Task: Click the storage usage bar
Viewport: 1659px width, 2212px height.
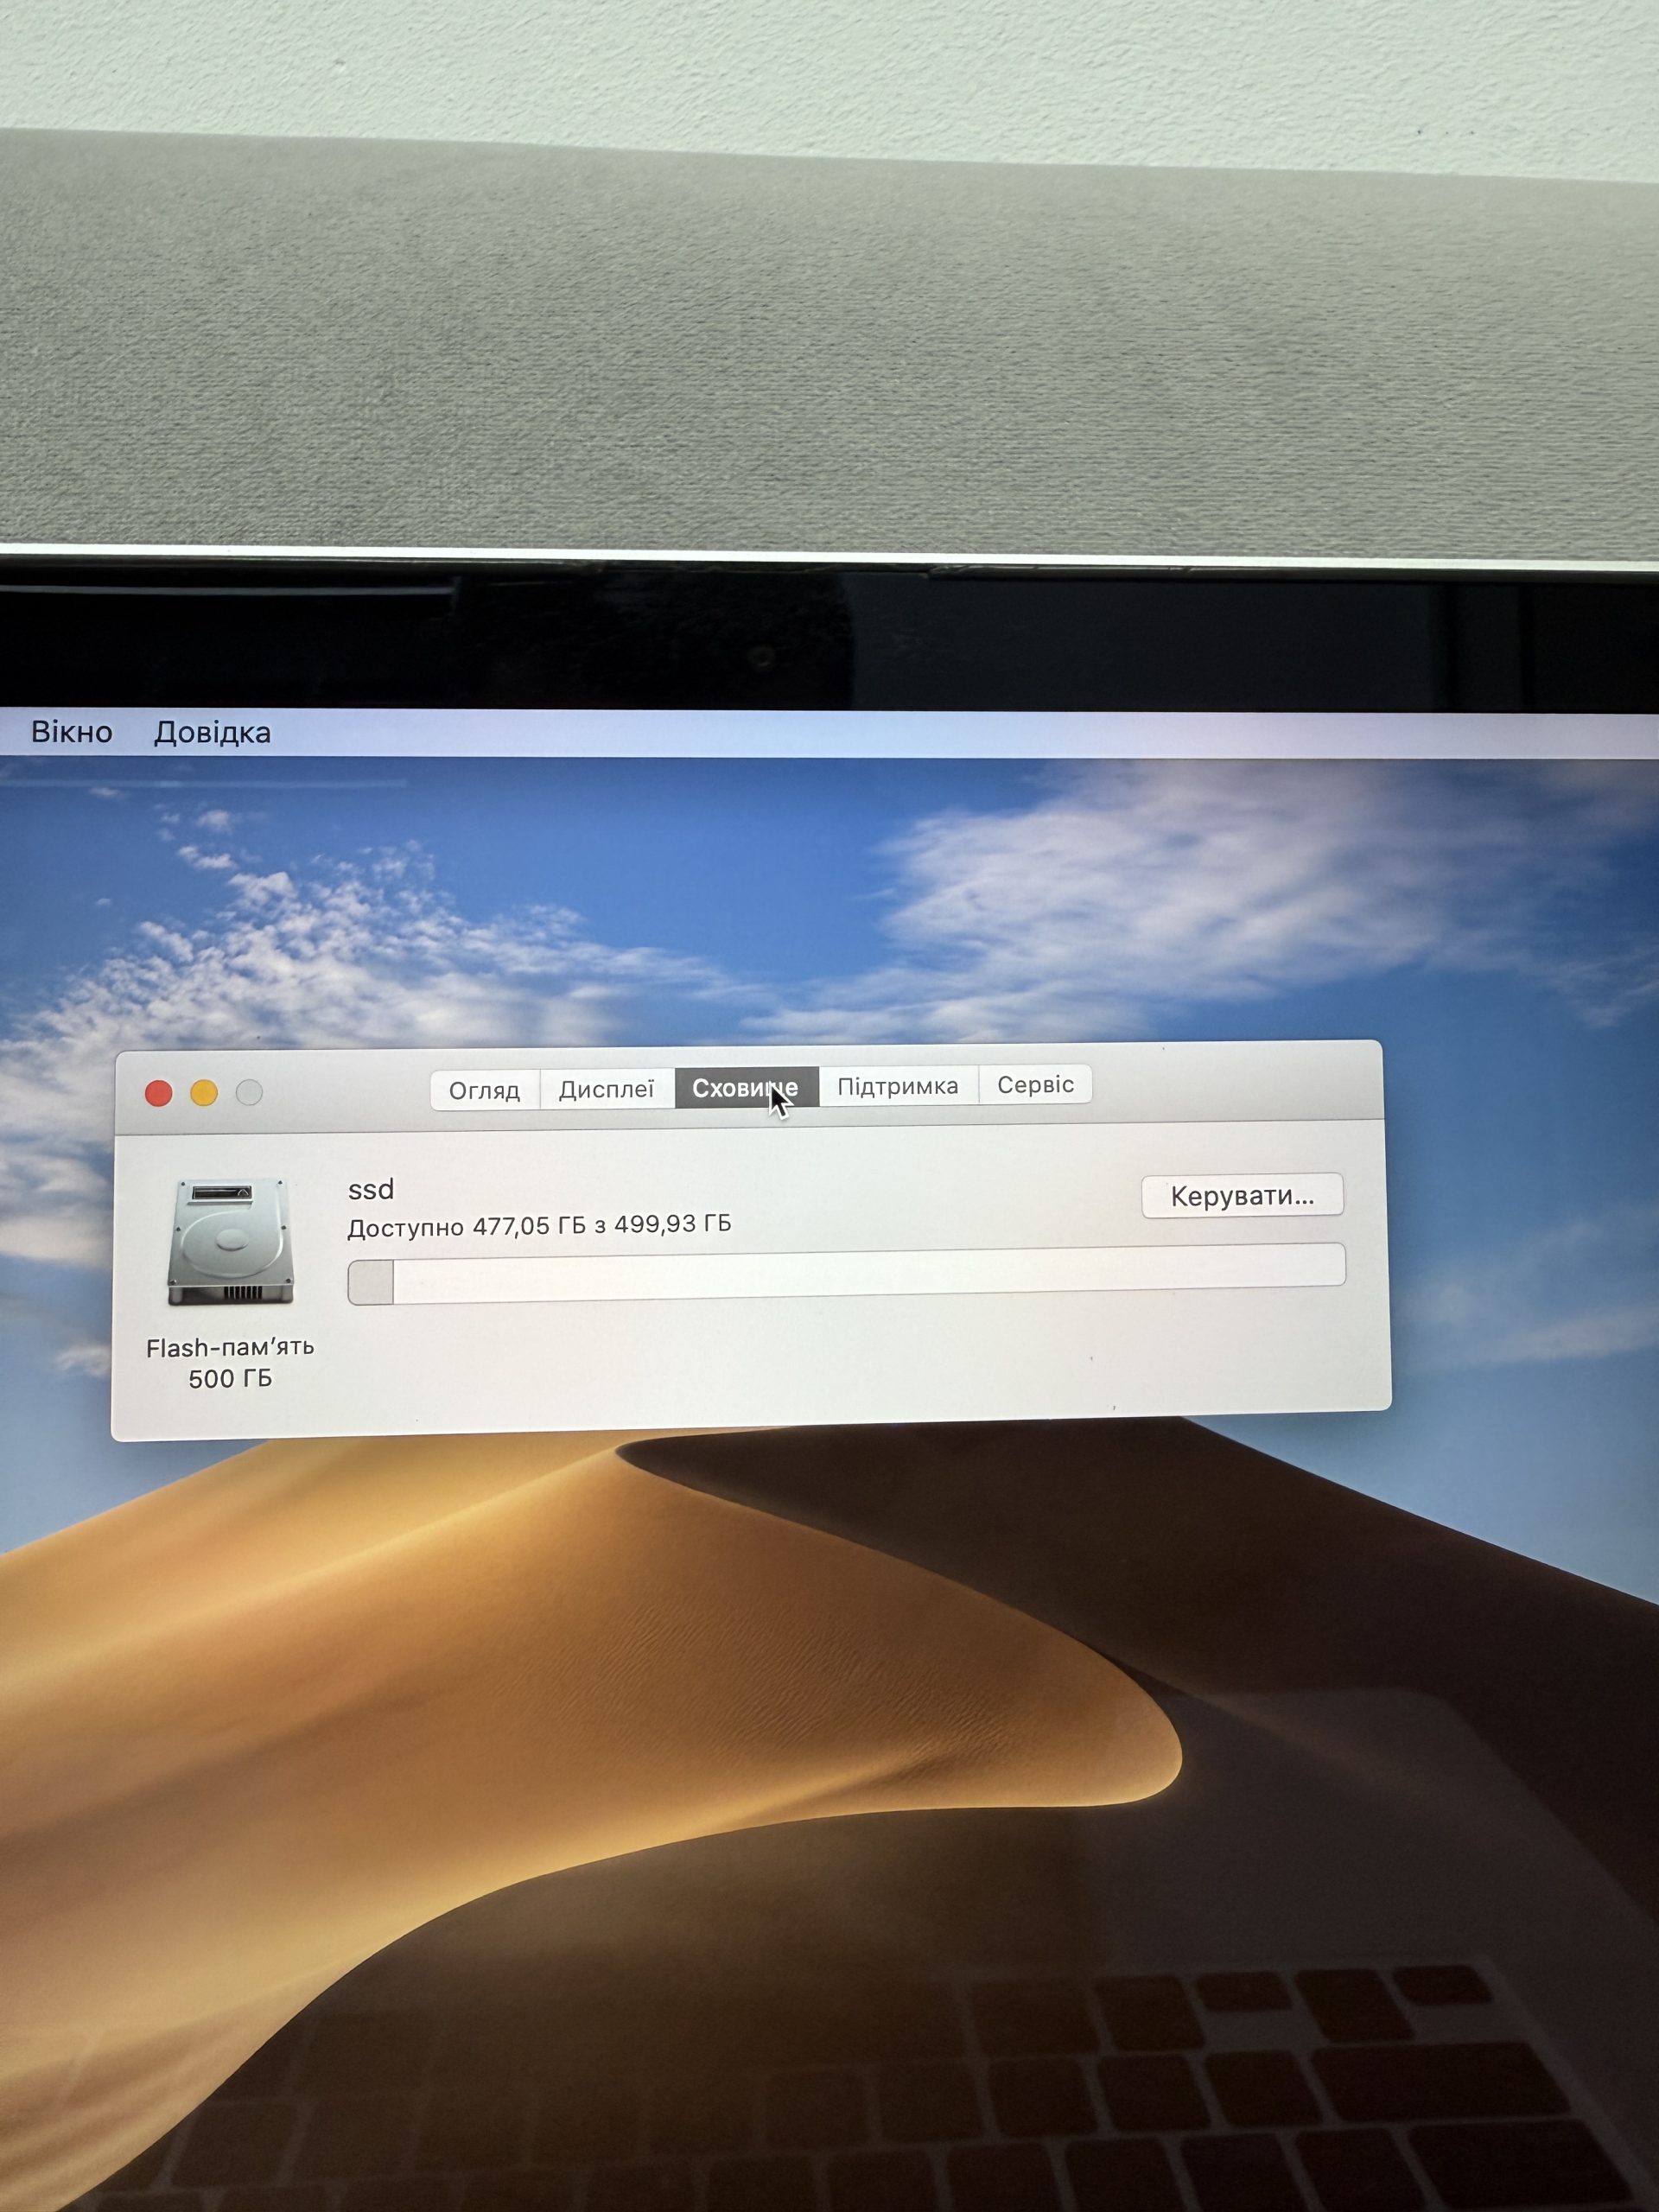Action: pos(846,1274)
